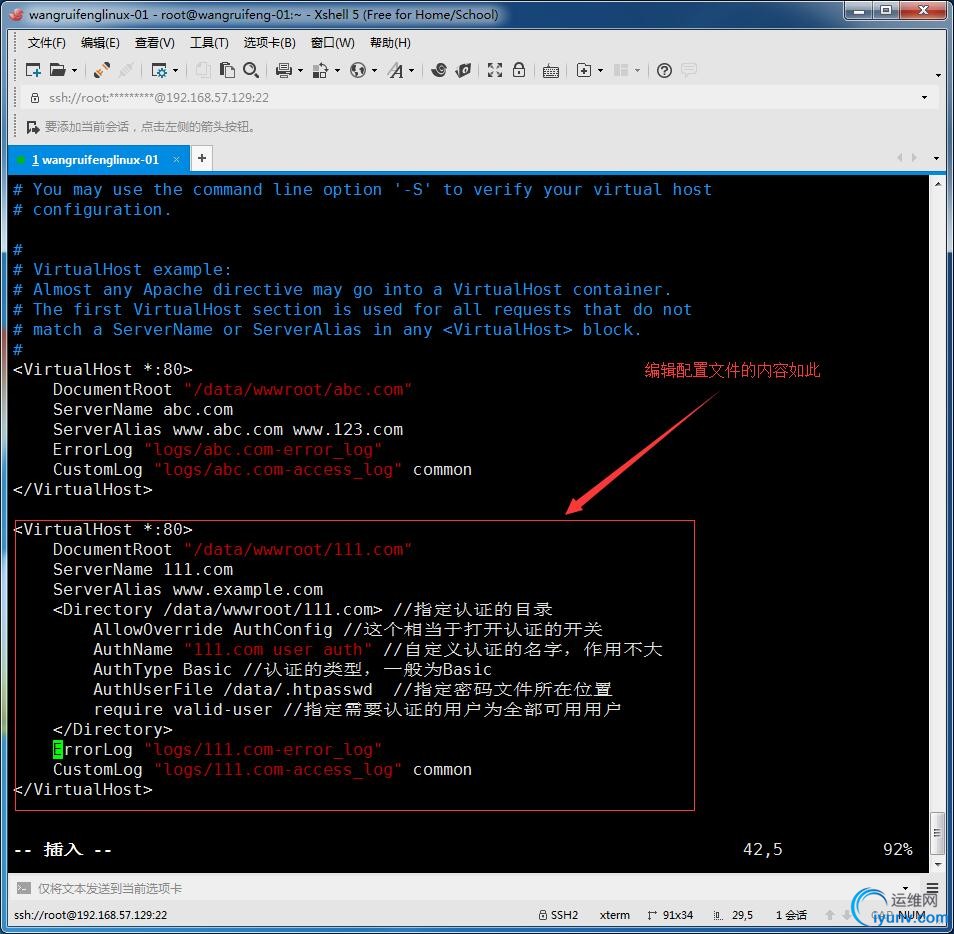Image resolution: width=954 pixels, height=934 pixels.
Task: Expand the font dropdown arrow in toolbar
Action: (411, 71)
